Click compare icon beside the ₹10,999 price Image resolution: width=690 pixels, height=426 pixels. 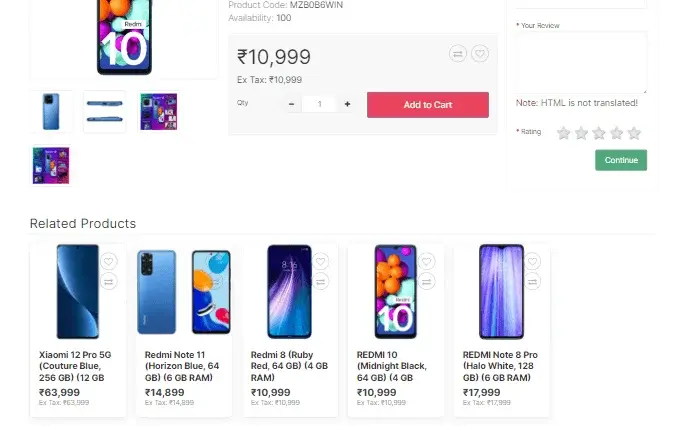click(458, 54)
